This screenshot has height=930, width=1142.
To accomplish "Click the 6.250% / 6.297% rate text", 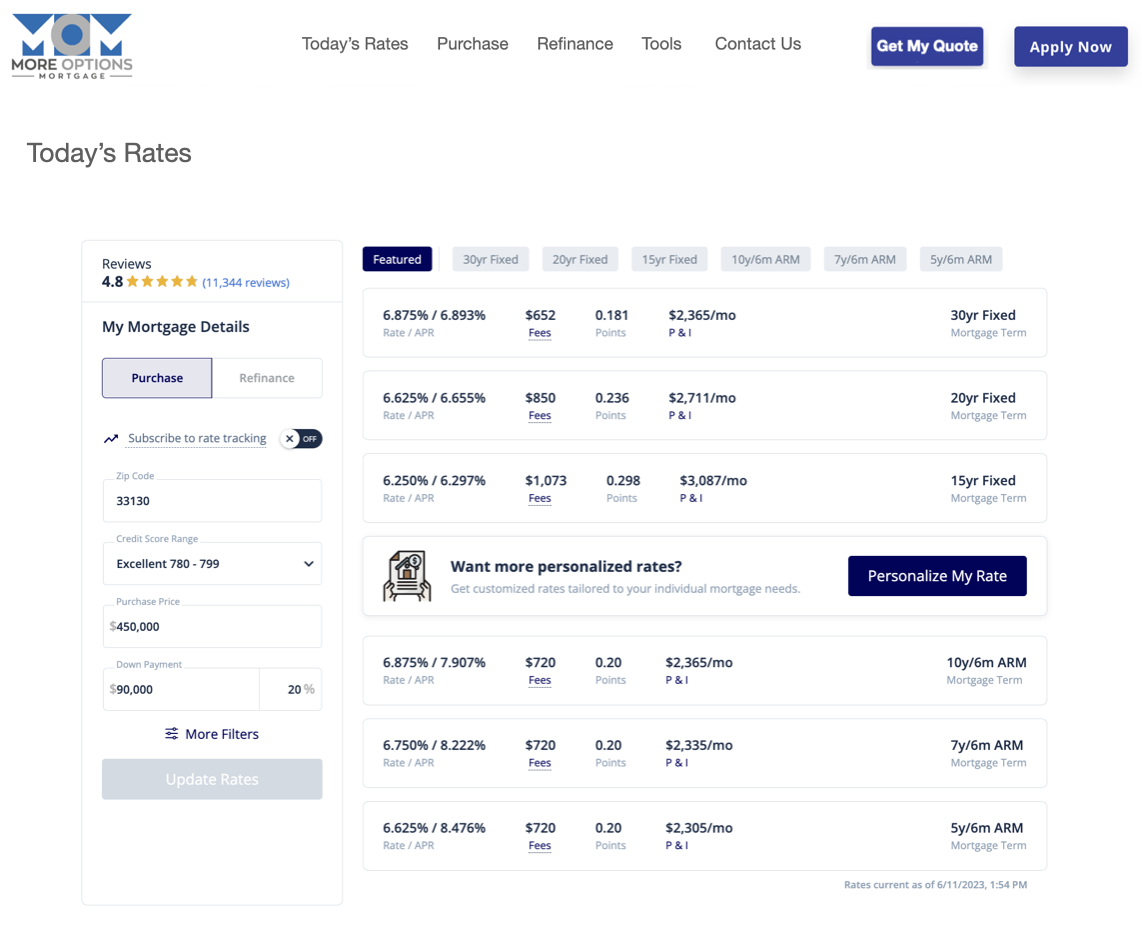I will 434,481.
